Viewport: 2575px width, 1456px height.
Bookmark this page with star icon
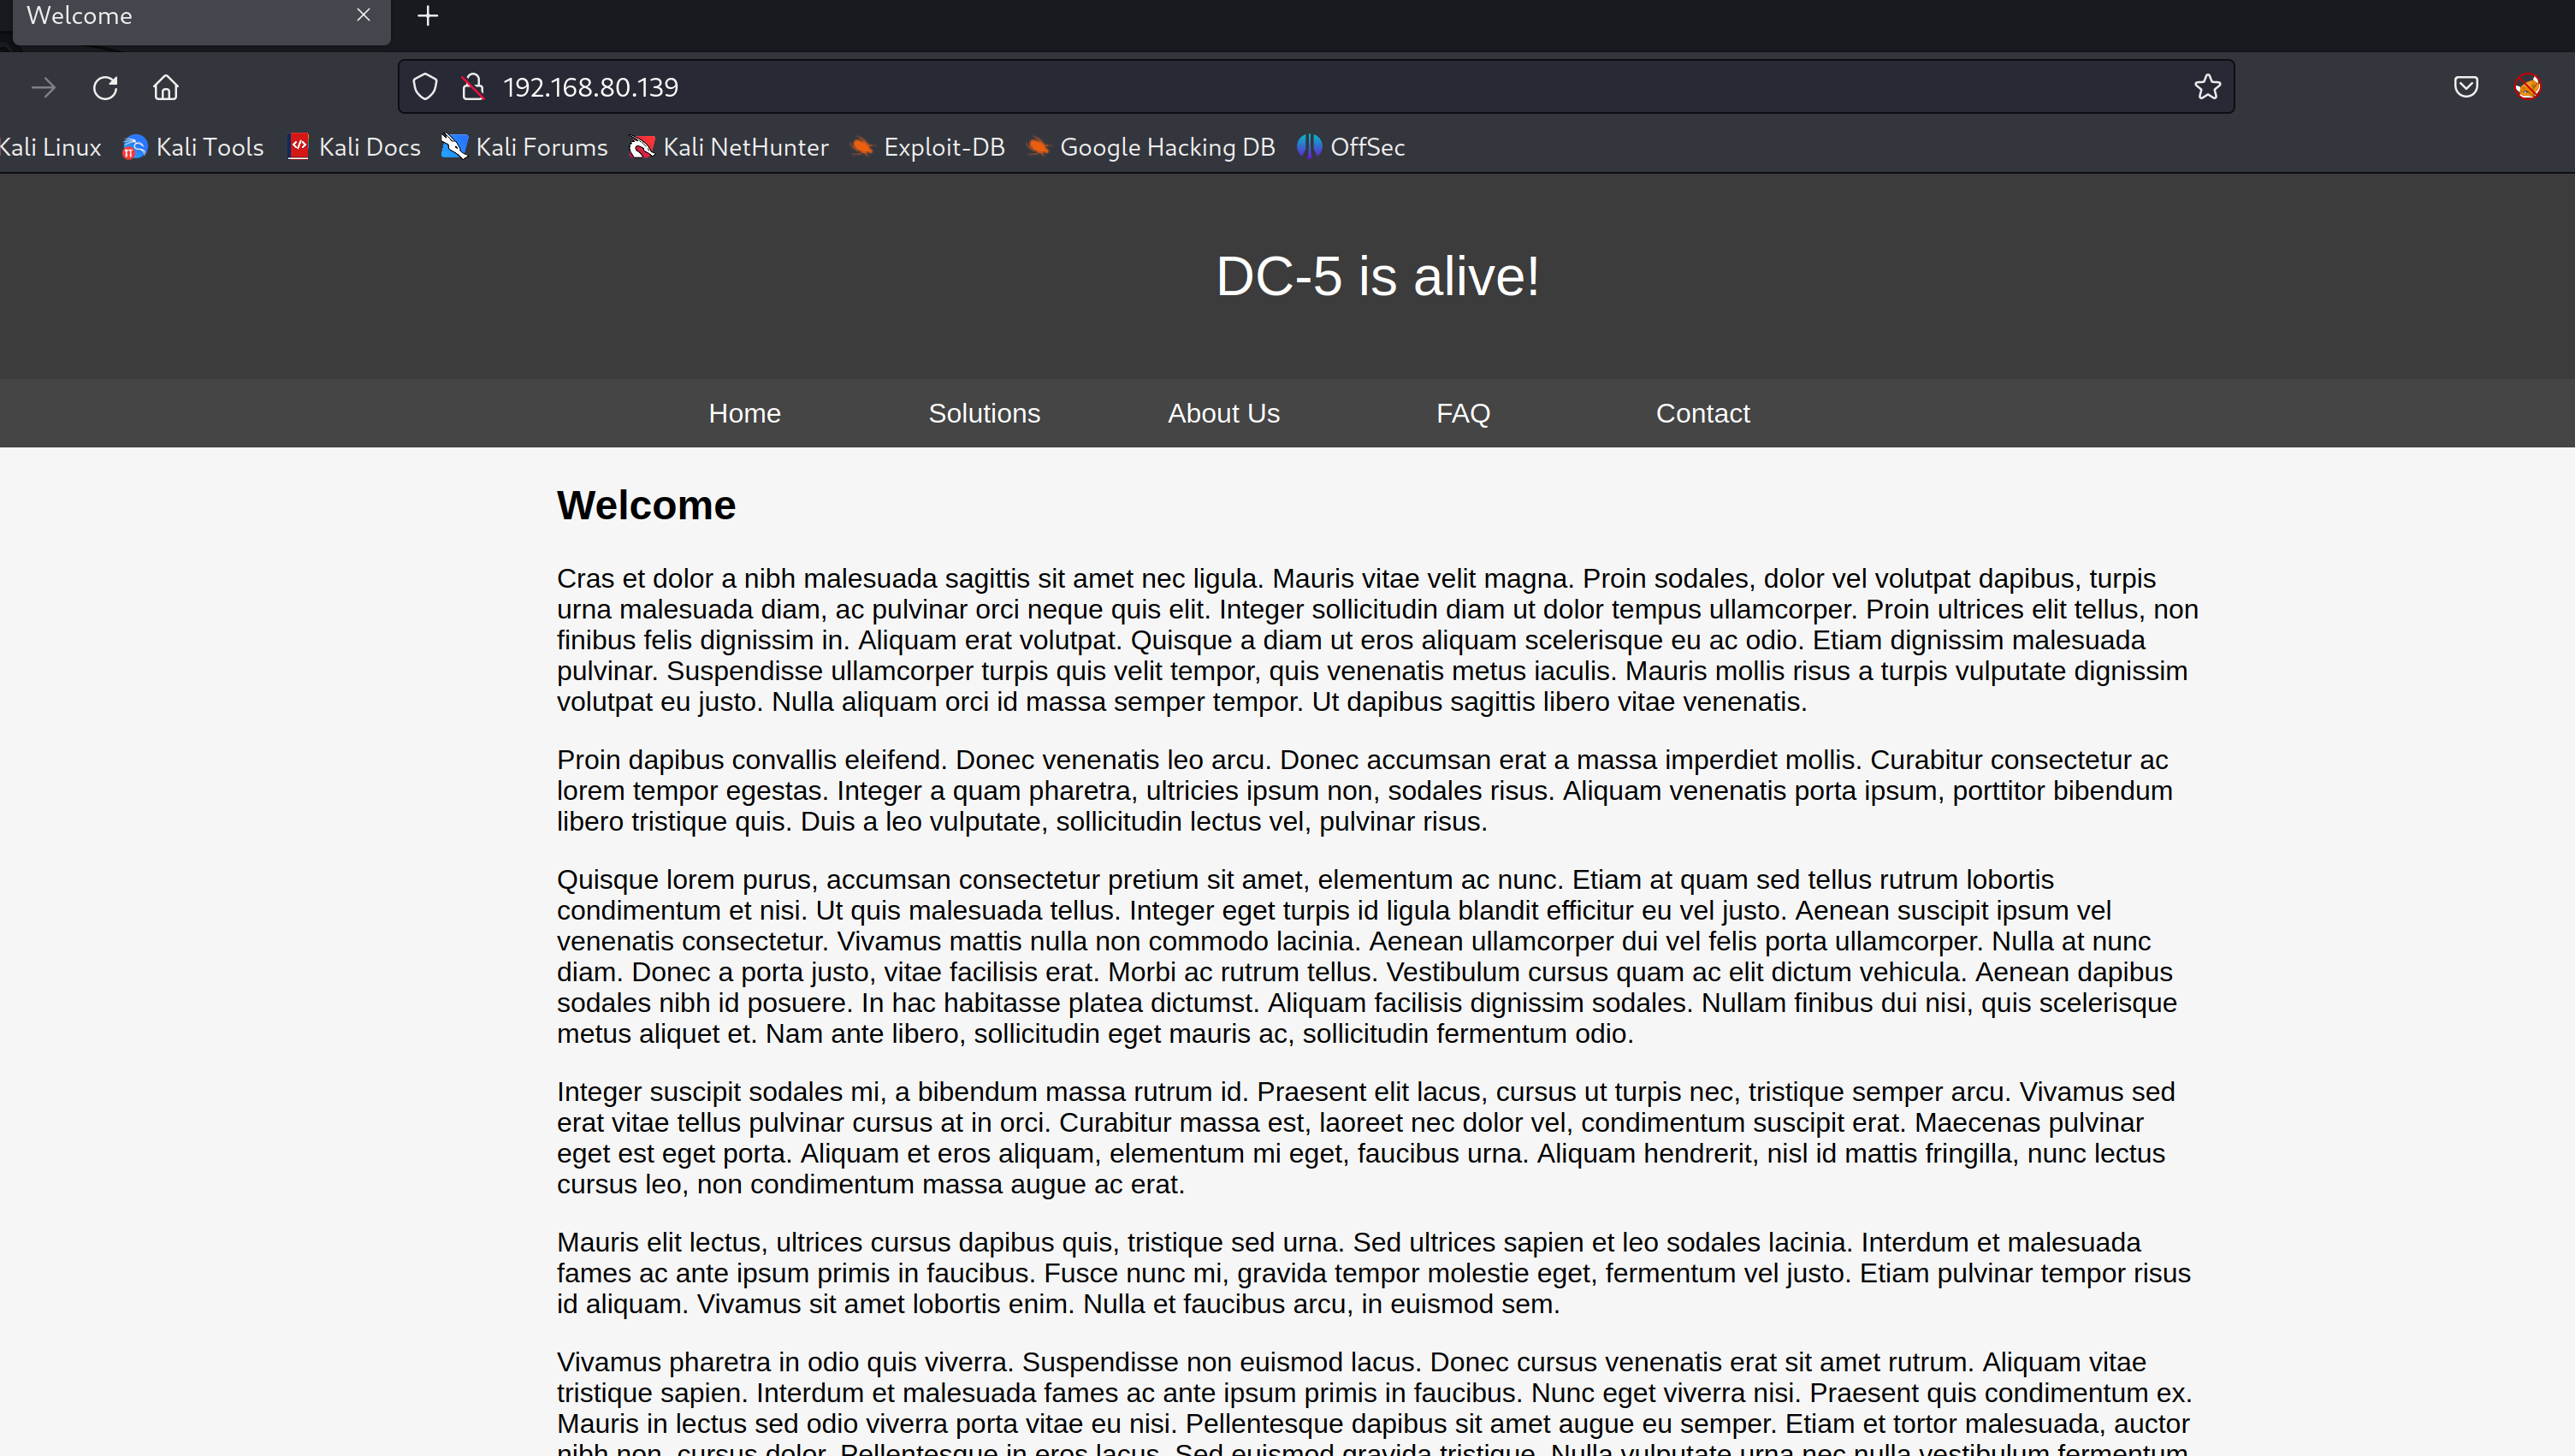(2207, 88)
